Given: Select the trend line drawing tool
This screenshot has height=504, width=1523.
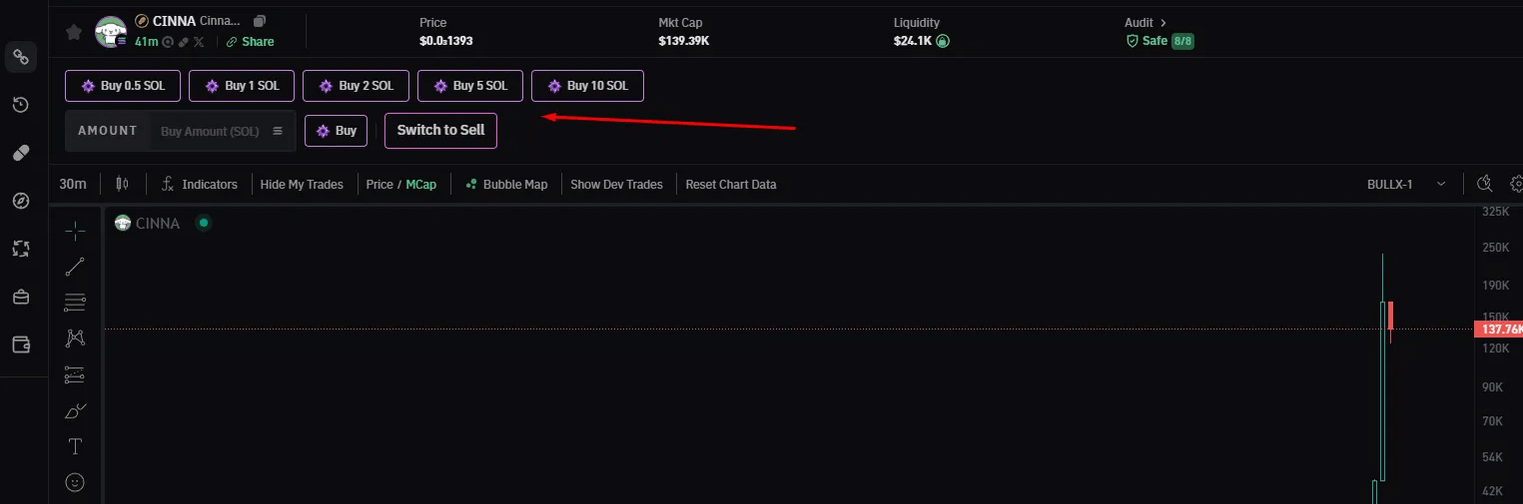Looking at the screenshot, I should (x=75, y=267).
